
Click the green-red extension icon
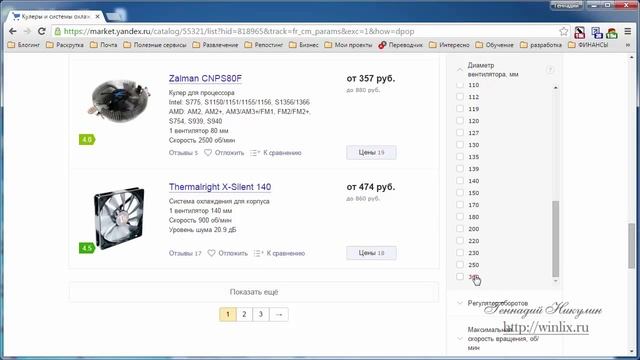click(612, 33)
